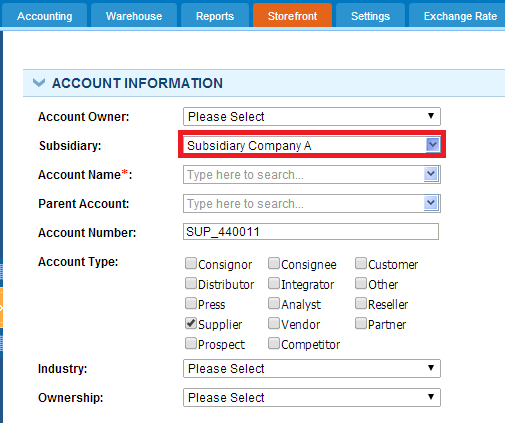This screenshot has width=505, height=424.
Task: Tick the Competitor checkbox
Action: point(274,343)
